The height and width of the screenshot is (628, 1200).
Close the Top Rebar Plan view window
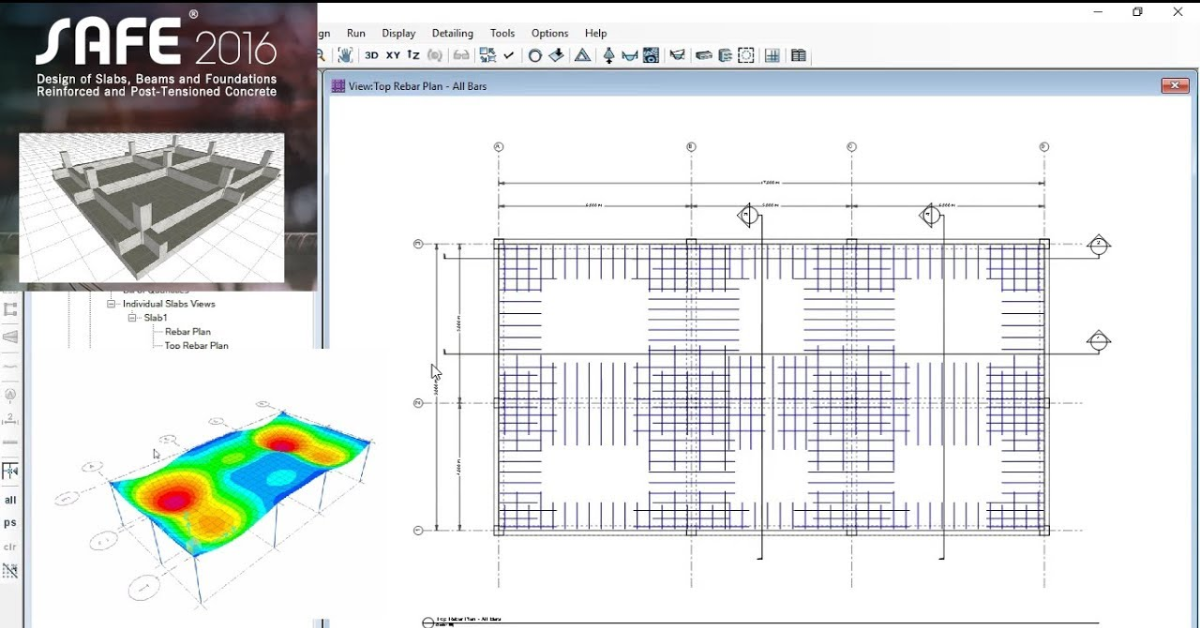pos(1173,85)
